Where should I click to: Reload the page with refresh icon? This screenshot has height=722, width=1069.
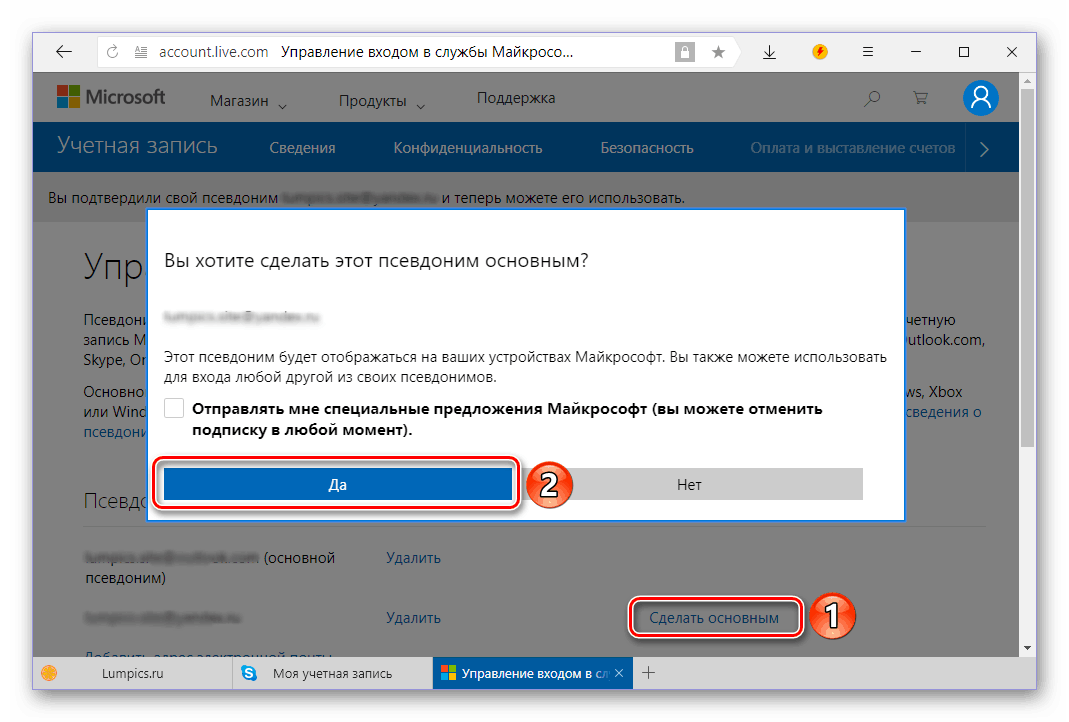[x=113, y=52]
